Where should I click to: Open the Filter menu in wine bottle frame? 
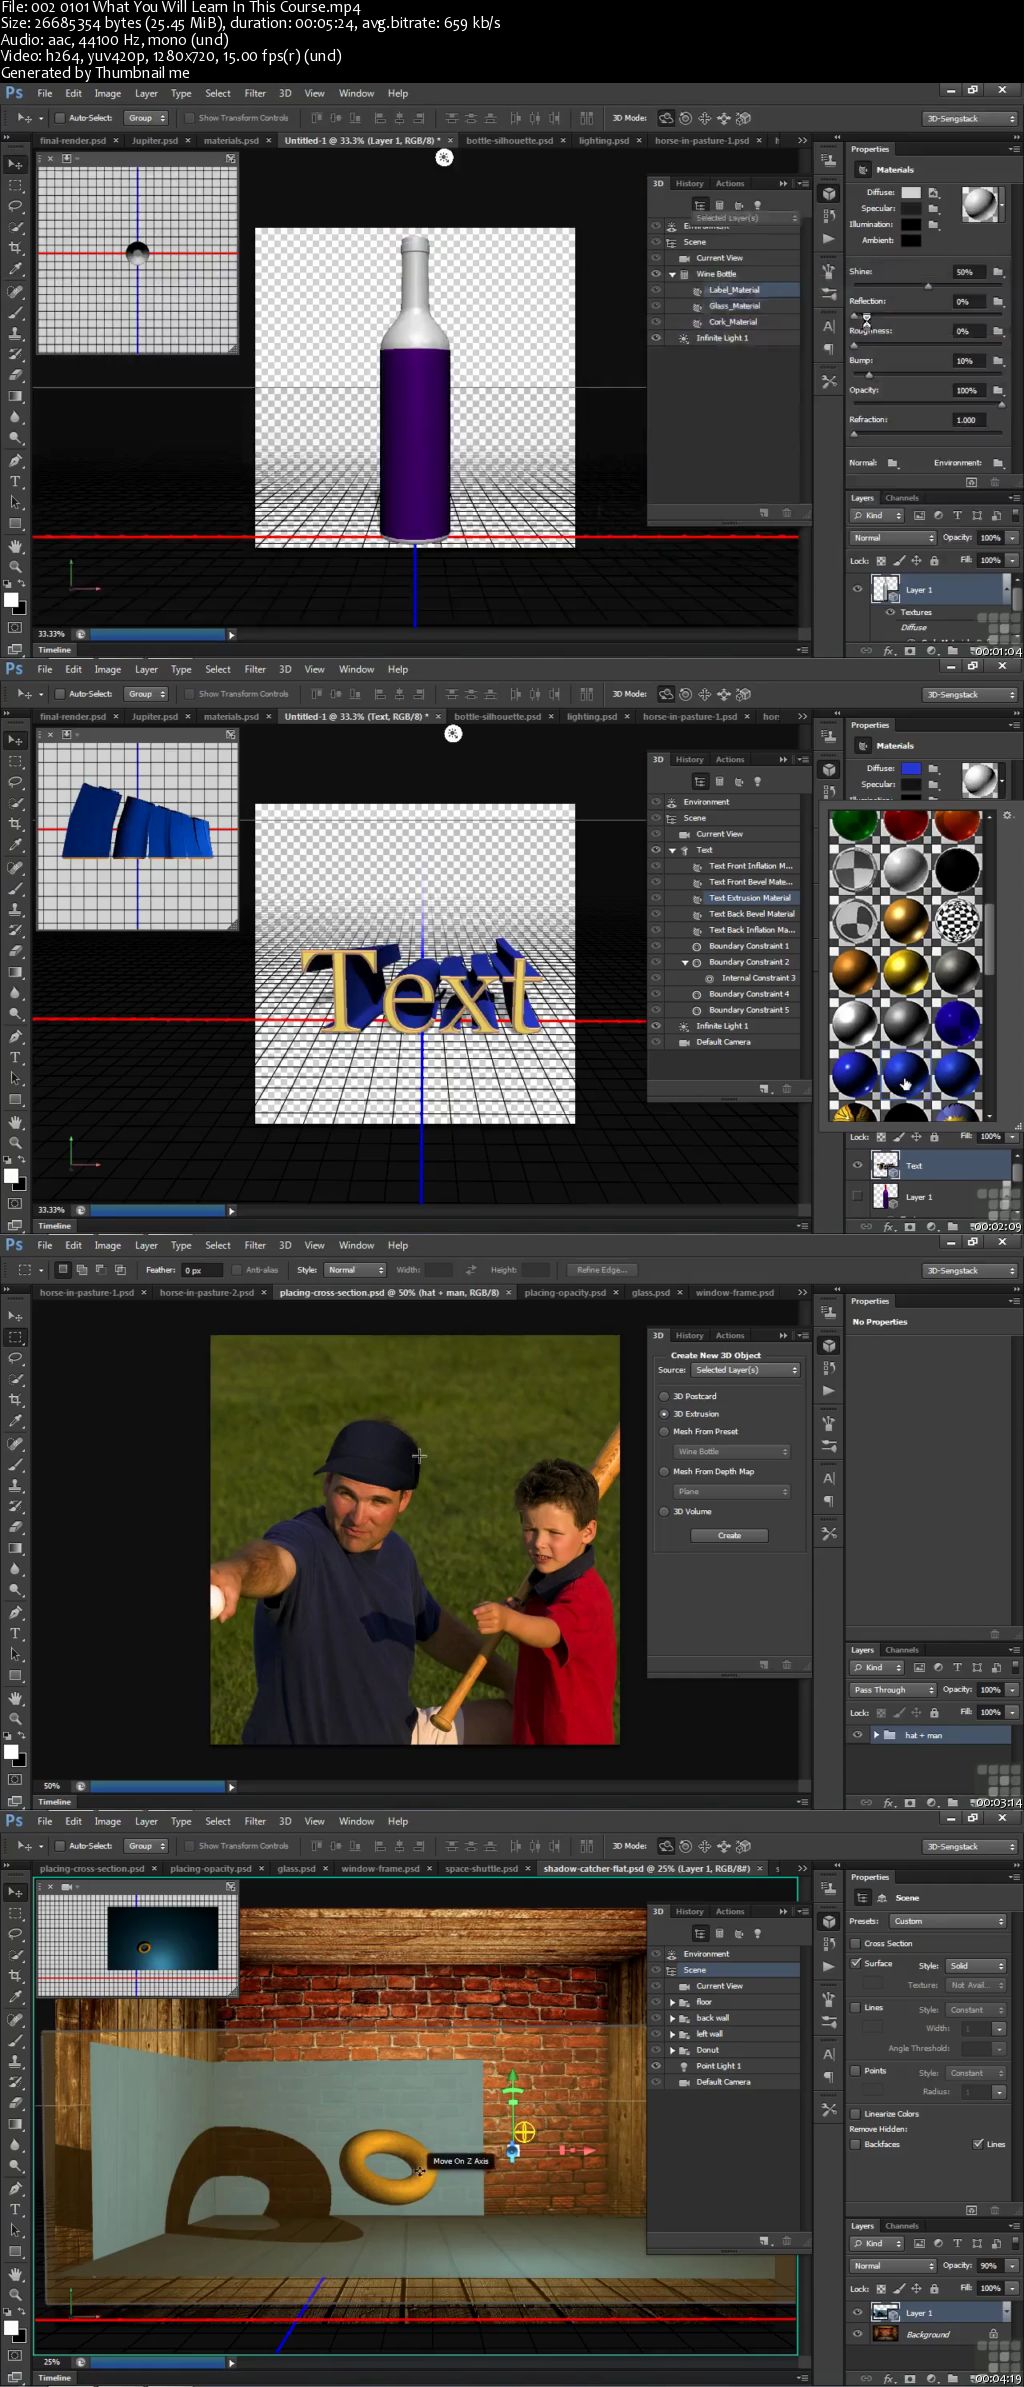[x=255, y=93]
